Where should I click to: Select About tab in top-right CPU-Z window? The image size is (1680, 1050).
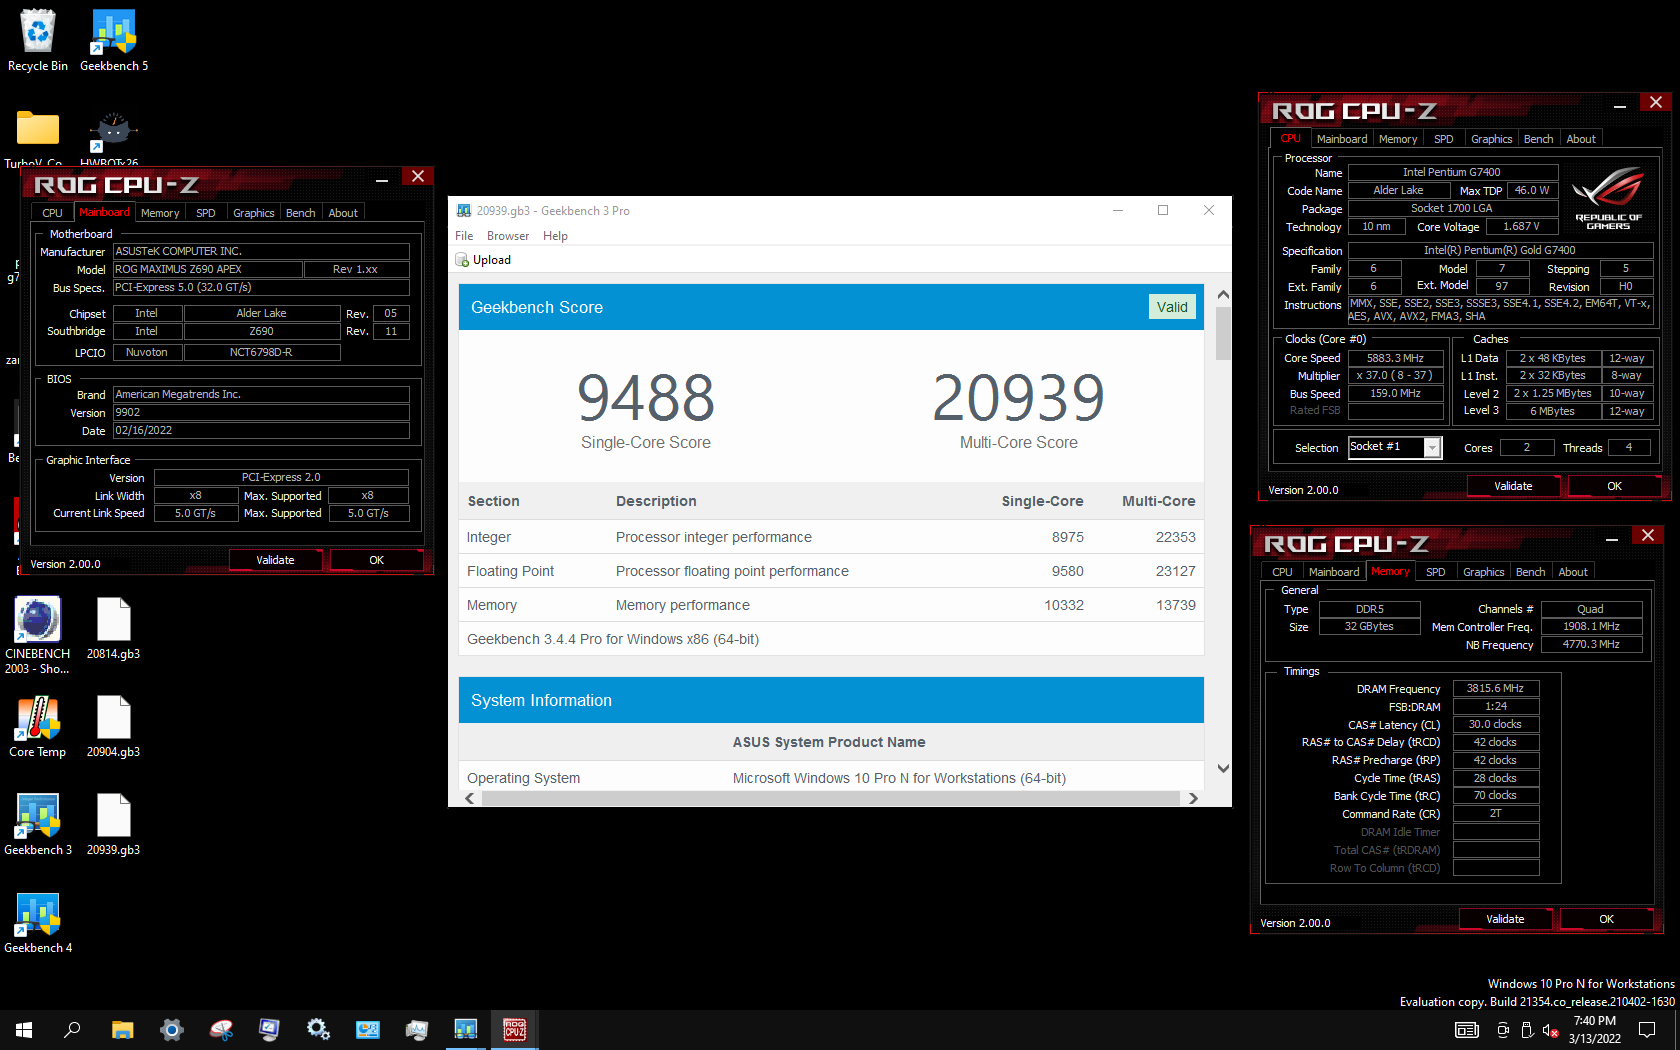(x=1581, y=139)
